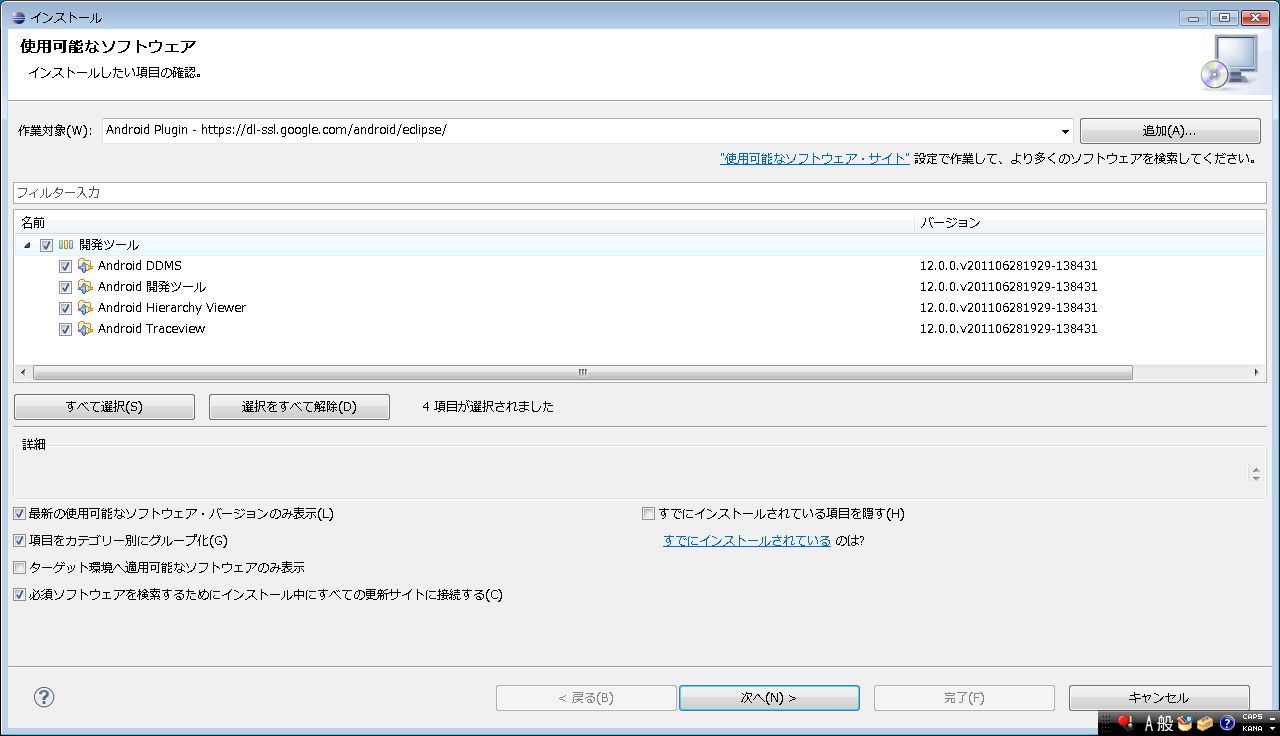This screenshot has height=736, width=1280.
Task: Click the version cell of Android Traceview
Action: click(1009, 329)
